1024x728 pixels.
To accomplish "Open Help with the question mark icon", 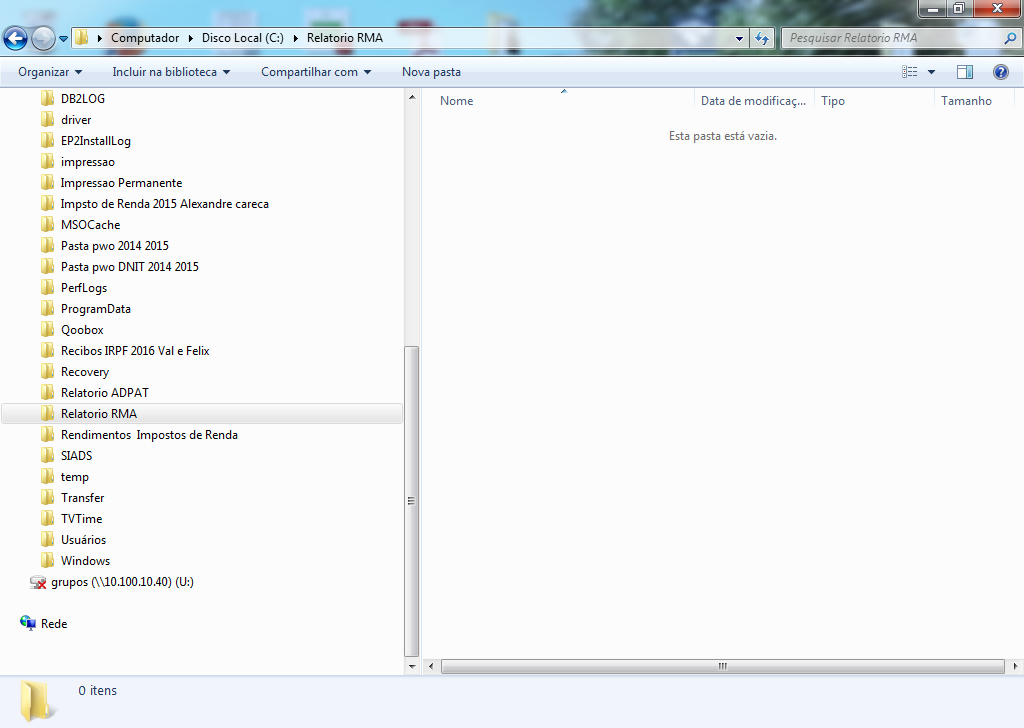I will click(x=1000, y=72).
